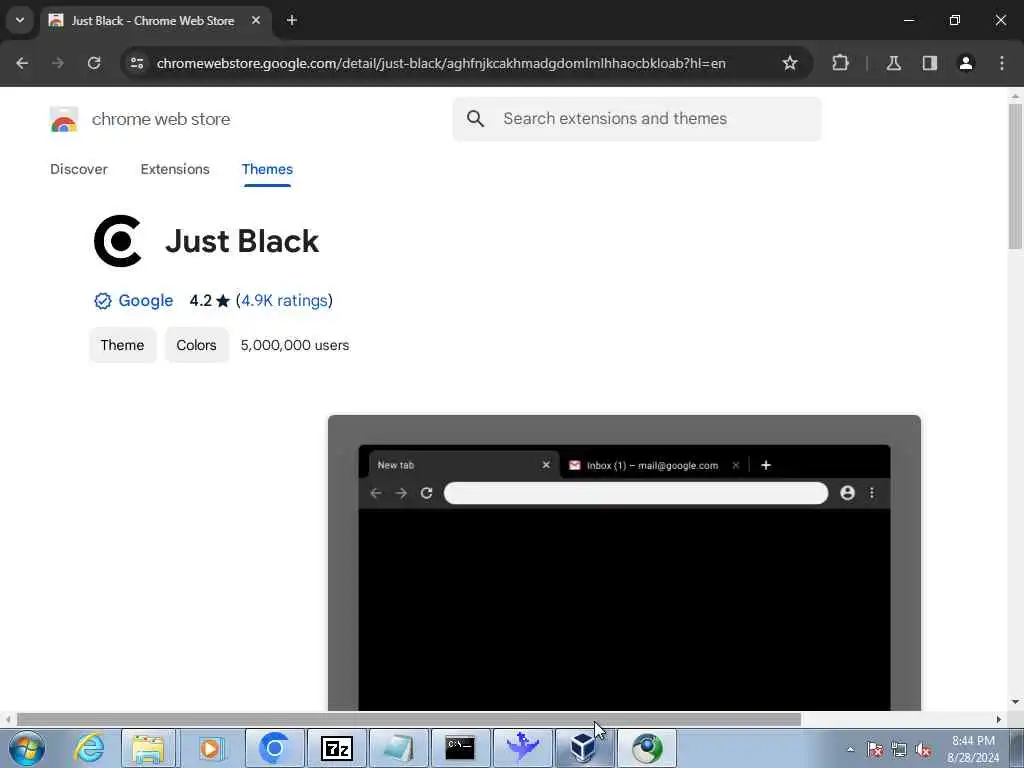Open the profile avatar icon
This screenshot has height=768, width=1024.
966,63
